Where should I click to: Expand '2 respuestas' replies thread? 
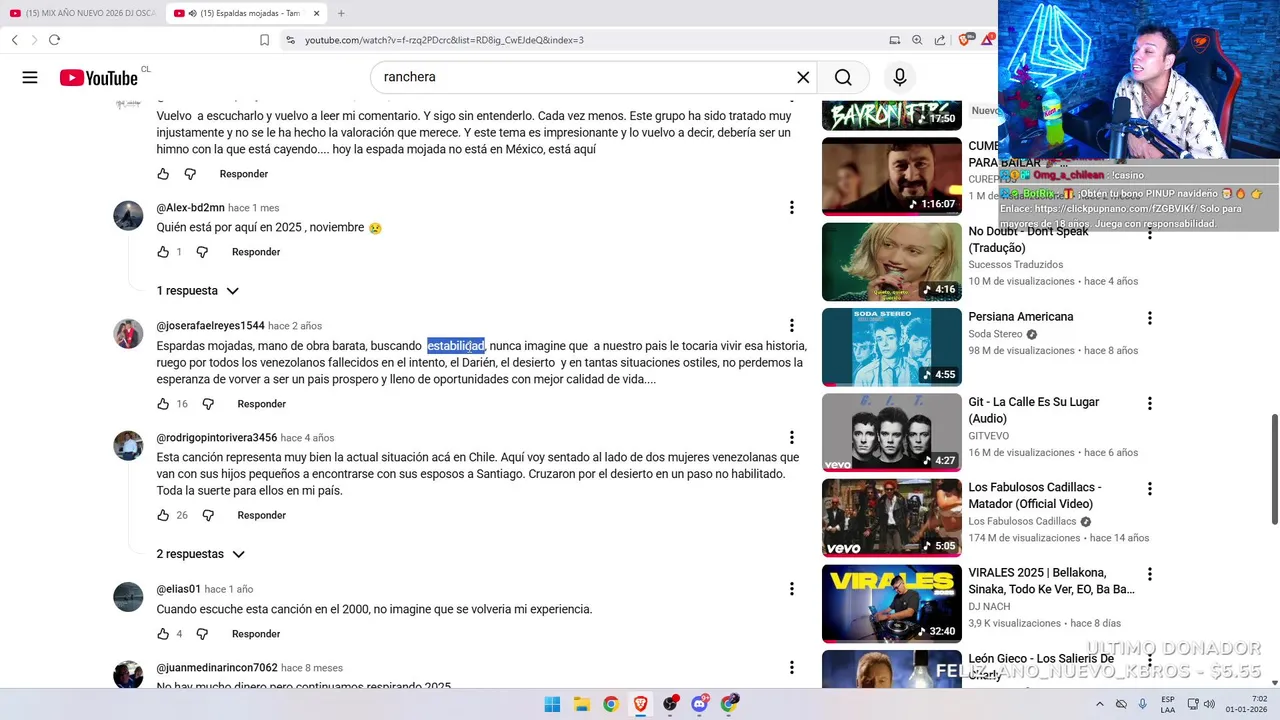[201, 554]
